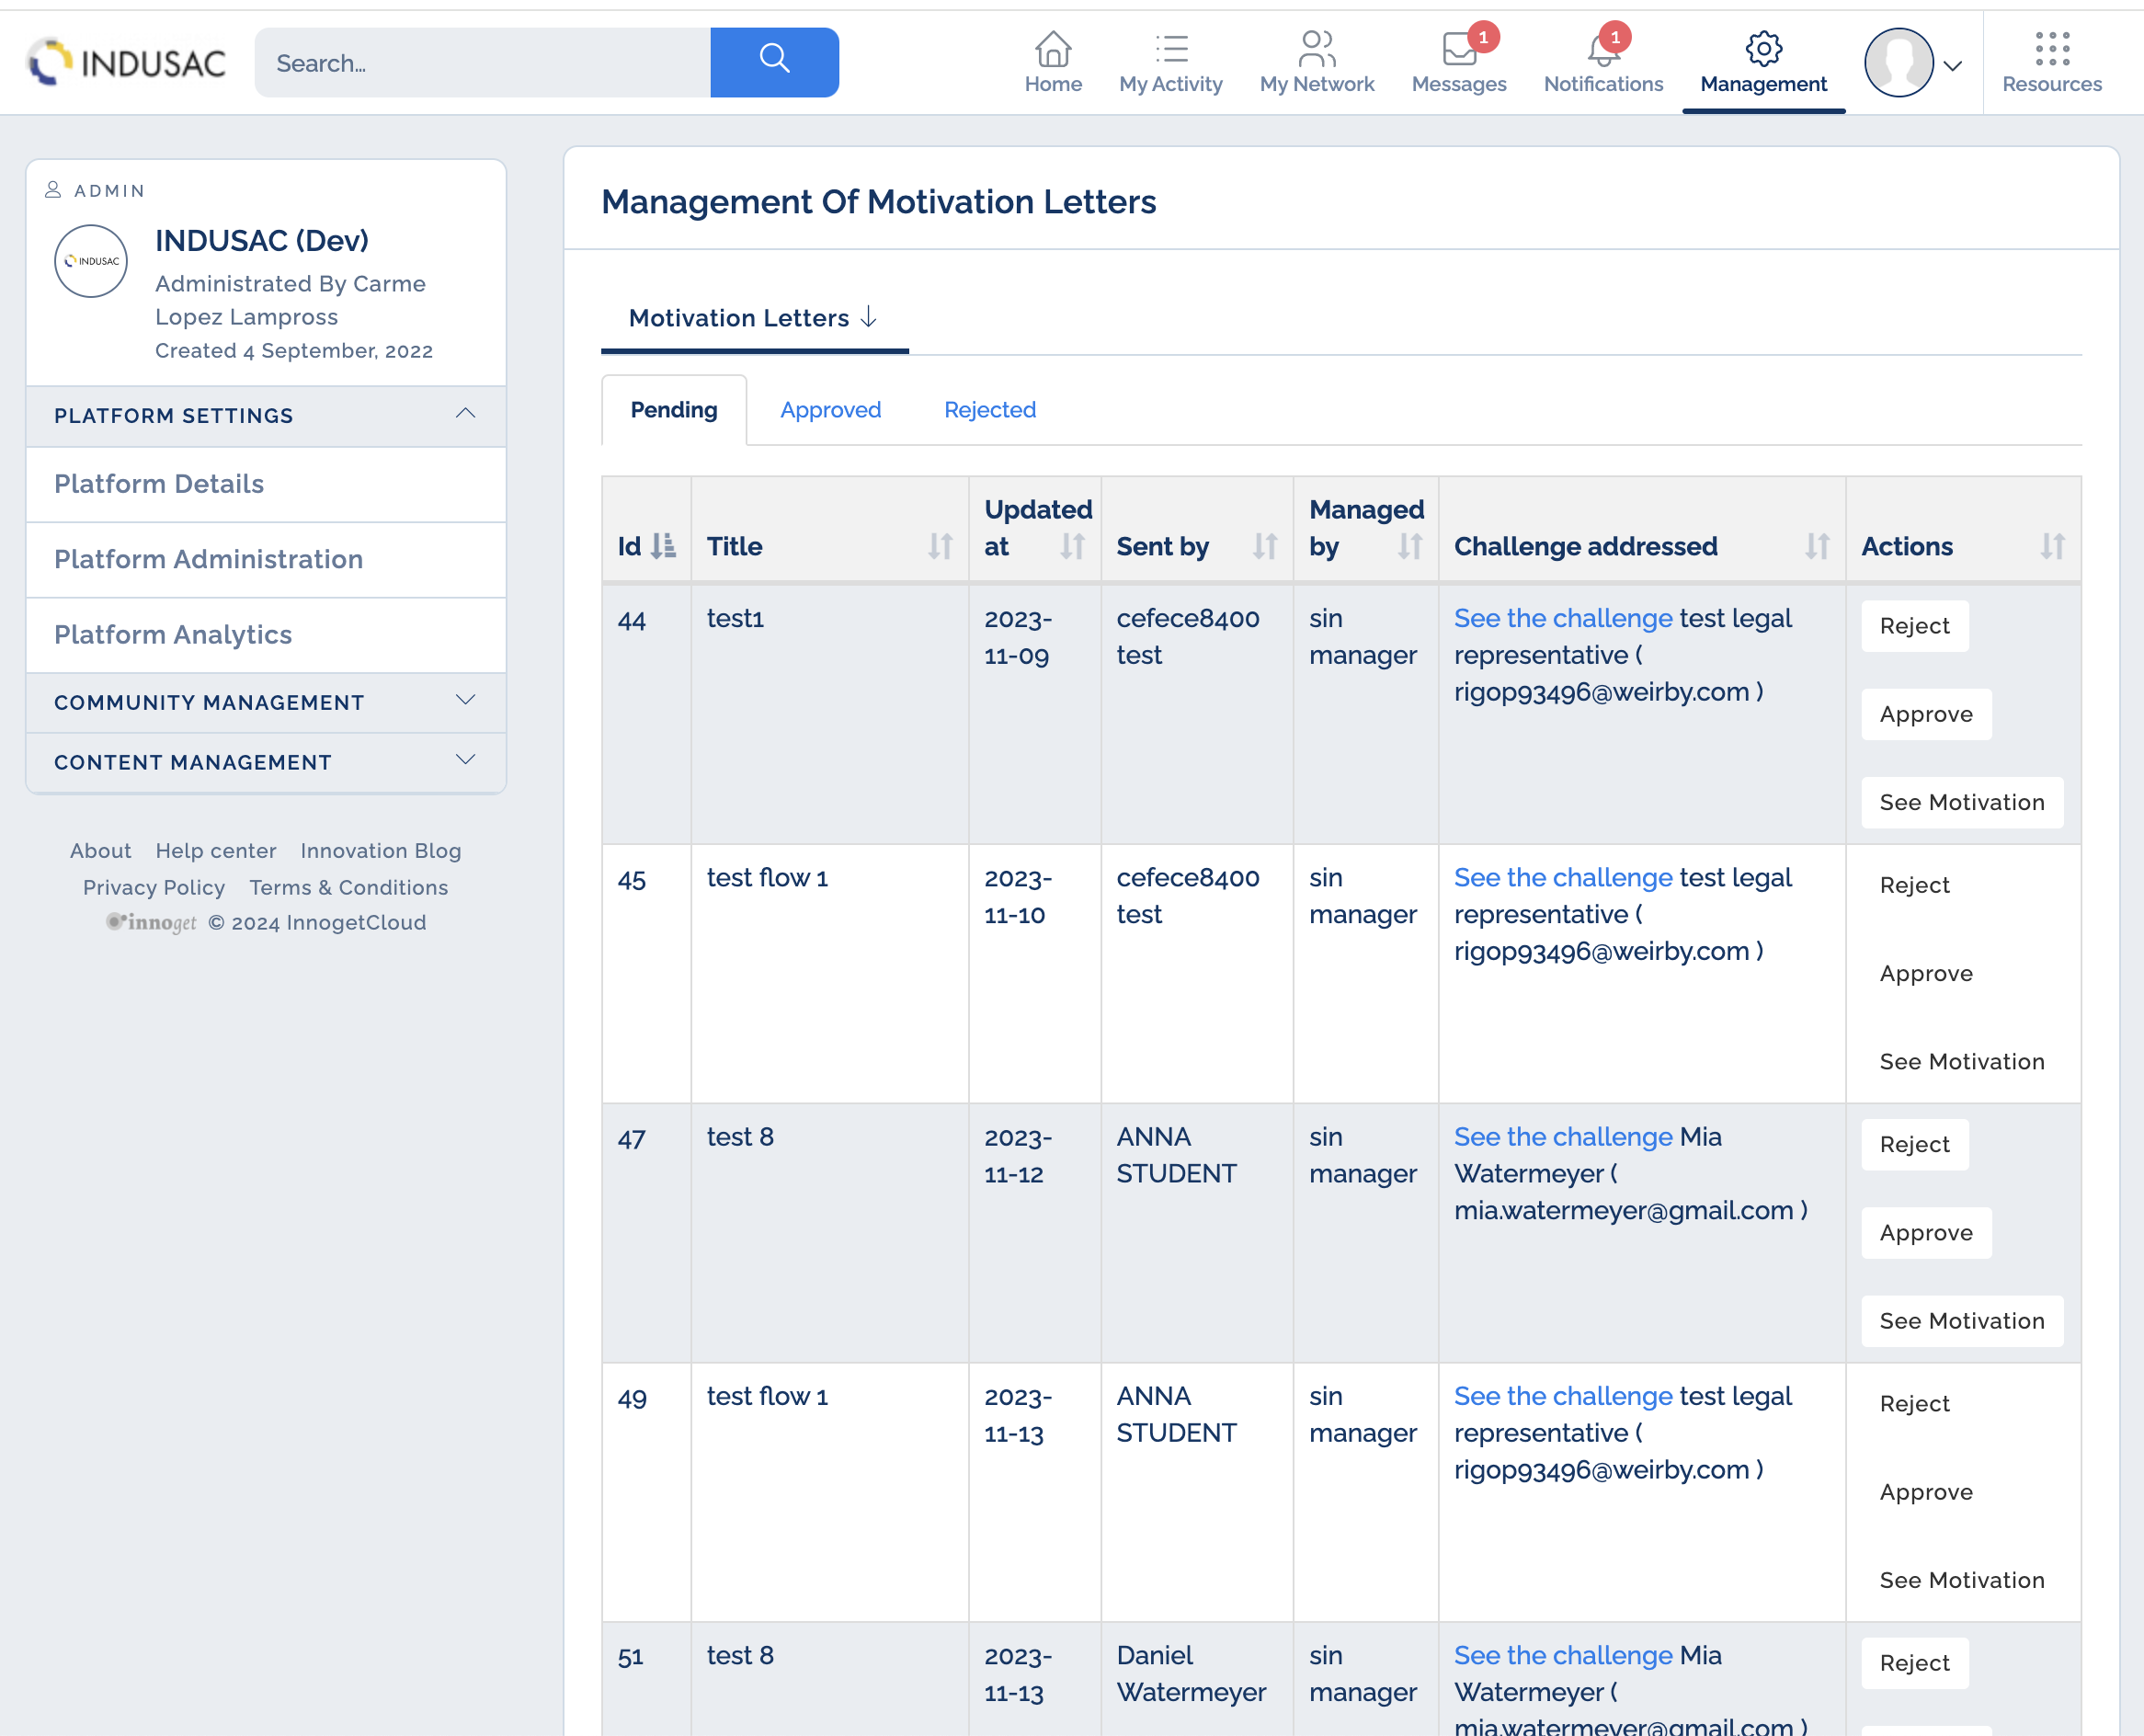Screen dimensions: 2144x1736
Task: Open Resources grid icon
Action: [x=2051, y=48]
